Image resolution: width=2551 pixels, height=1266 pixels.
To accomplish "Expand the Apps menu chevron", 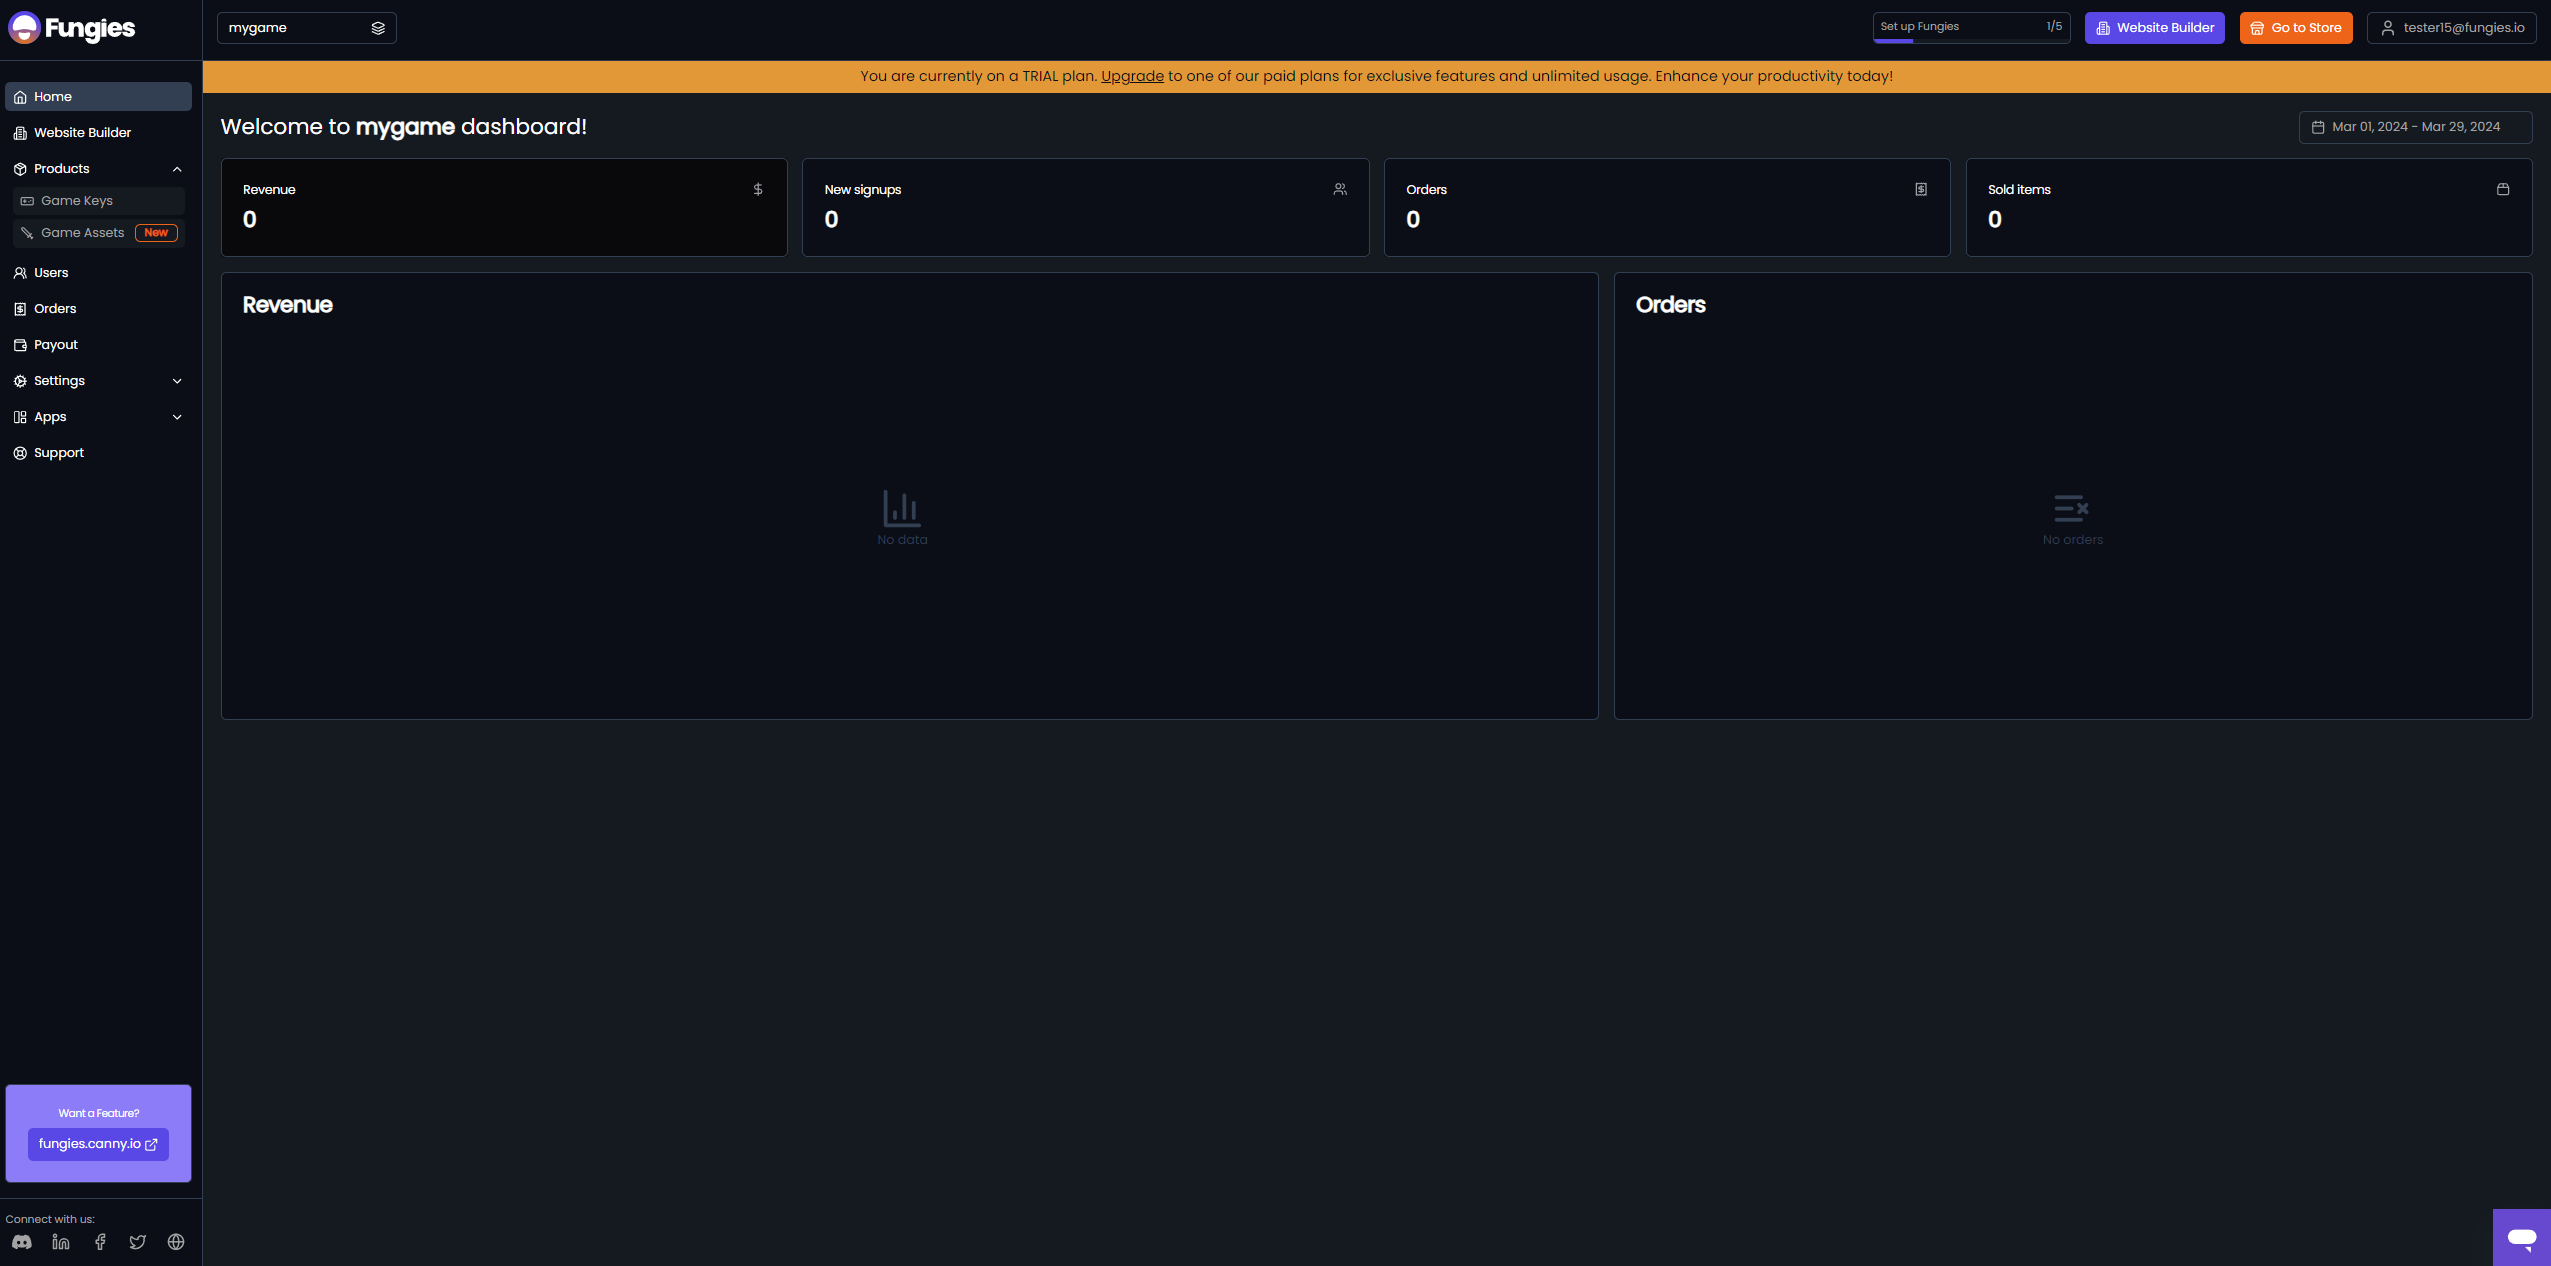I will [x=177, y=417].
